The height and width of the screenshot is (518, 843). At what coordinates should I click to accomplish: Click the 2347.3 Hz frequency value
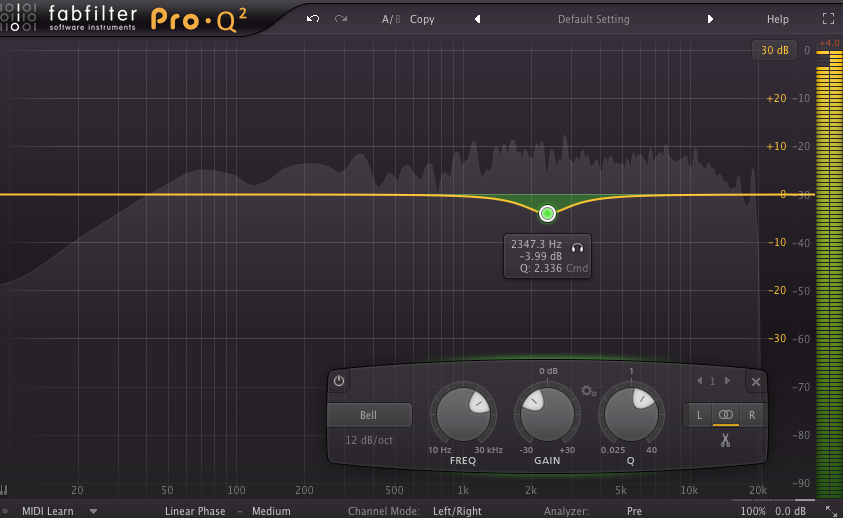point(536,244)
